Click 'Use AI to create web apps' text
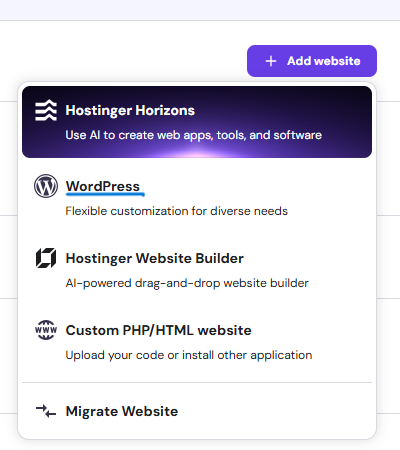Viewport: 400px width, 450px height. (x=139, y=135)
